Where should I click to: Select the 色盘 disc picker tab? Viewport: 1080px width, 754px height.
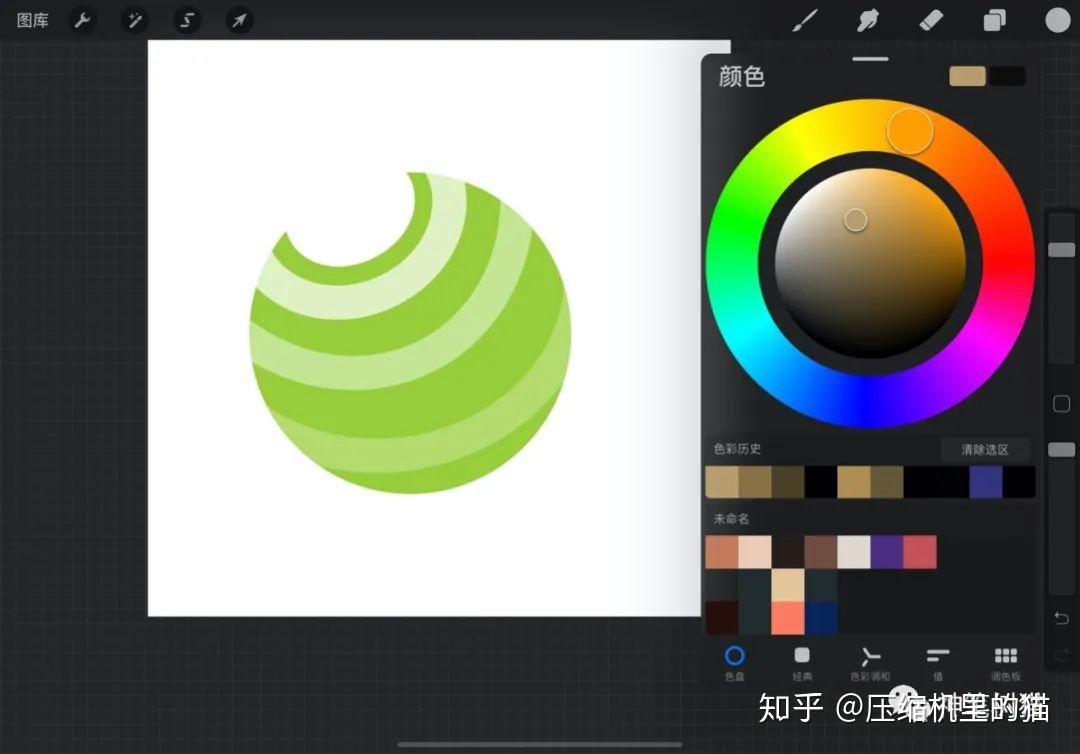click(736, 662)
